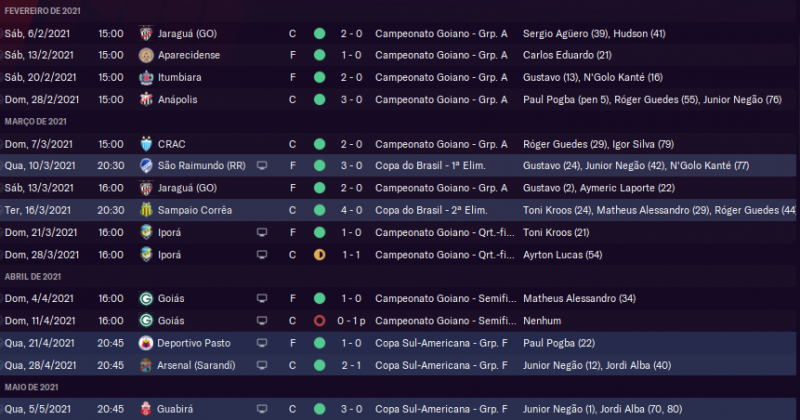Screen dimensions: 800x420
Task: Click the half-yellow draw indicator for the 1 - 1 match
Action: pos(319,254)
